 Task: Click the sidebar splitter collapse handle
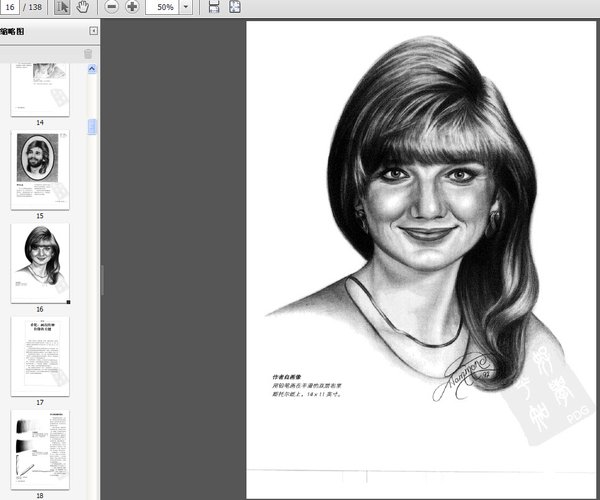(101, 280)
